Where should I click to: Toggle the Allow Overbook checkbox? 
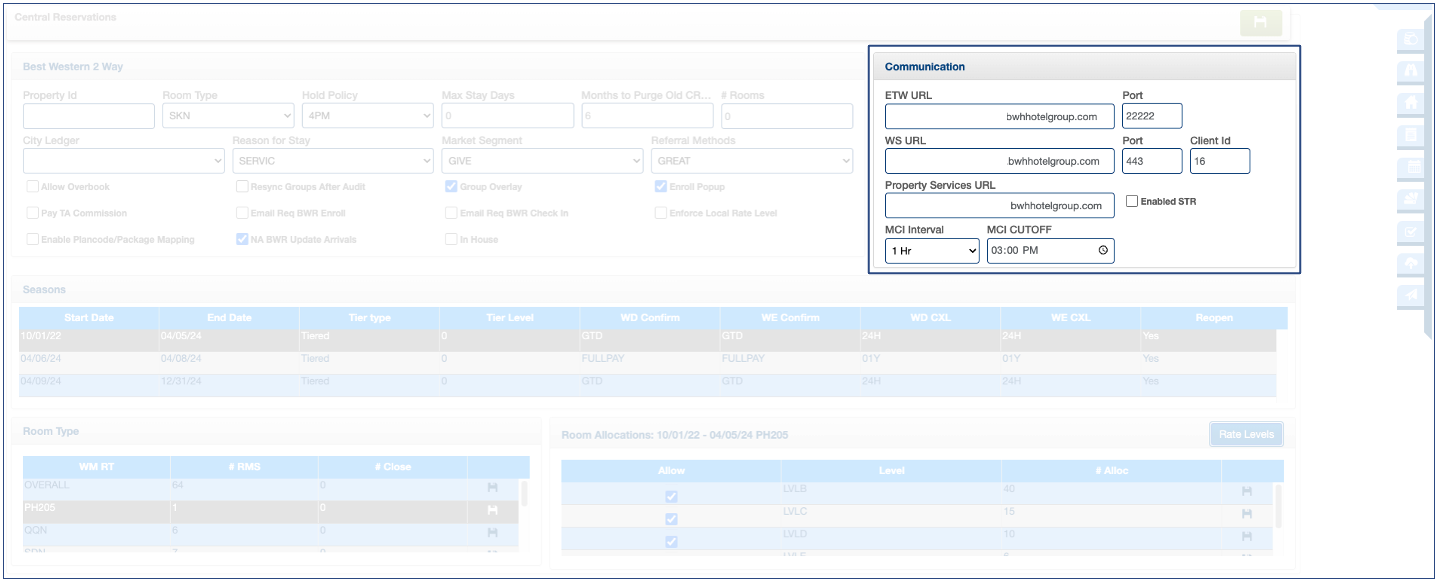33,187
